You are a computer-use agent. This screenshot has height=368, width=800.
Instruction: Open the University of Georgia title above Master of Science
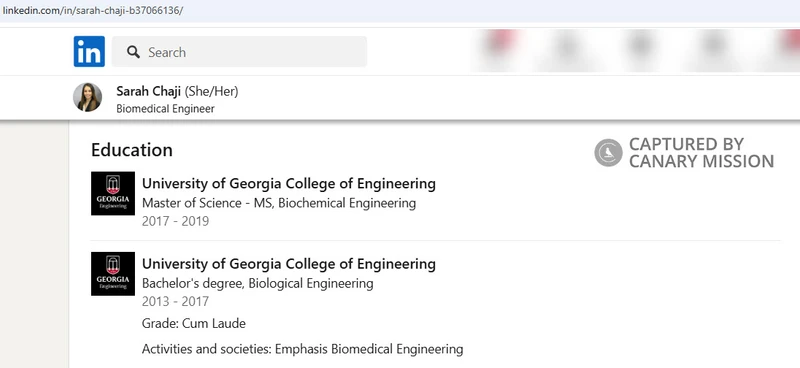(289, 183)
